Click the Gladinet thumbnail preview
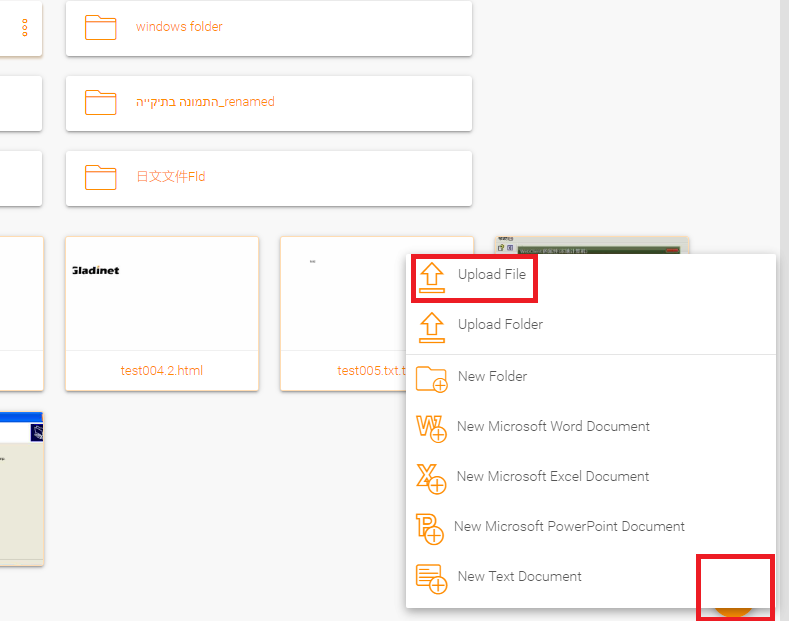Screen dimensions: 789x621 pos(162,293)
